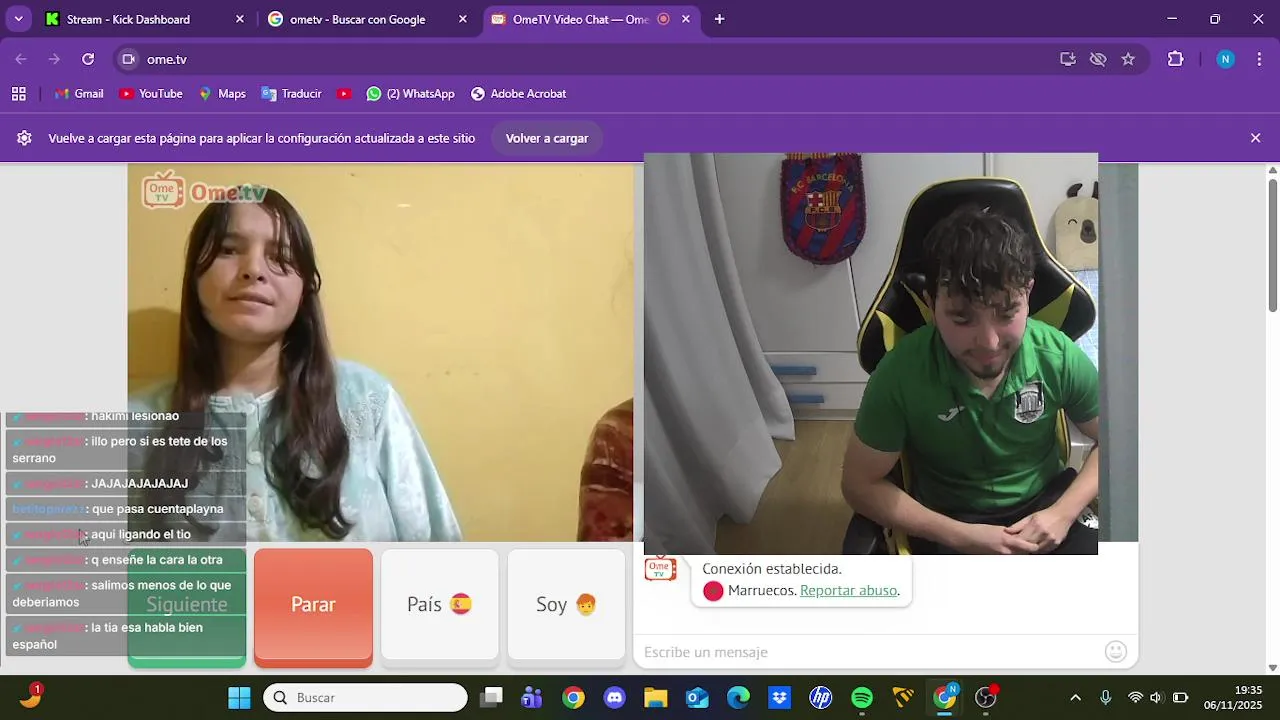This screenshot has height=720, width=1280.
Task: Open the Gmail bookmark
Action: coord(79,93)
